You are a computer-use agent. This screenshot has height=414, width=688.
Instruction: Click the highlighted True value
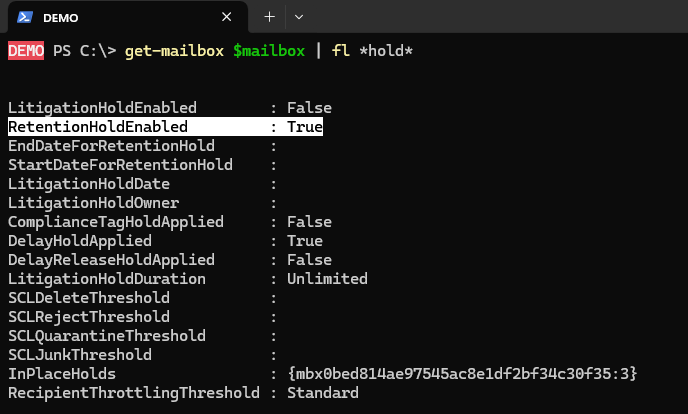pyautogui.click(x=304, y=127)
